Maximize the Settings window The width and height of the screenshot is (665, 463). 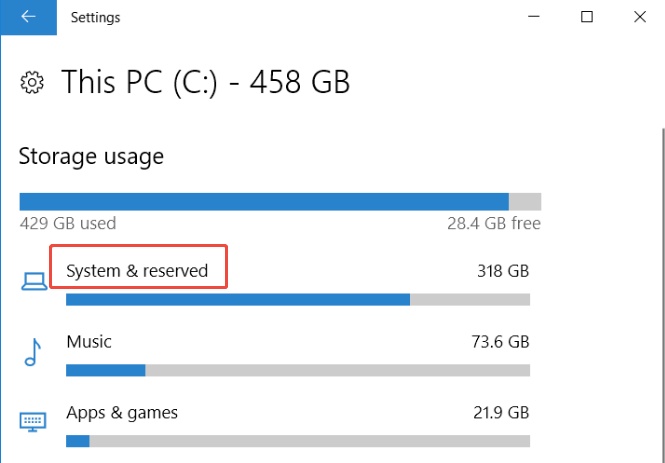587,17
